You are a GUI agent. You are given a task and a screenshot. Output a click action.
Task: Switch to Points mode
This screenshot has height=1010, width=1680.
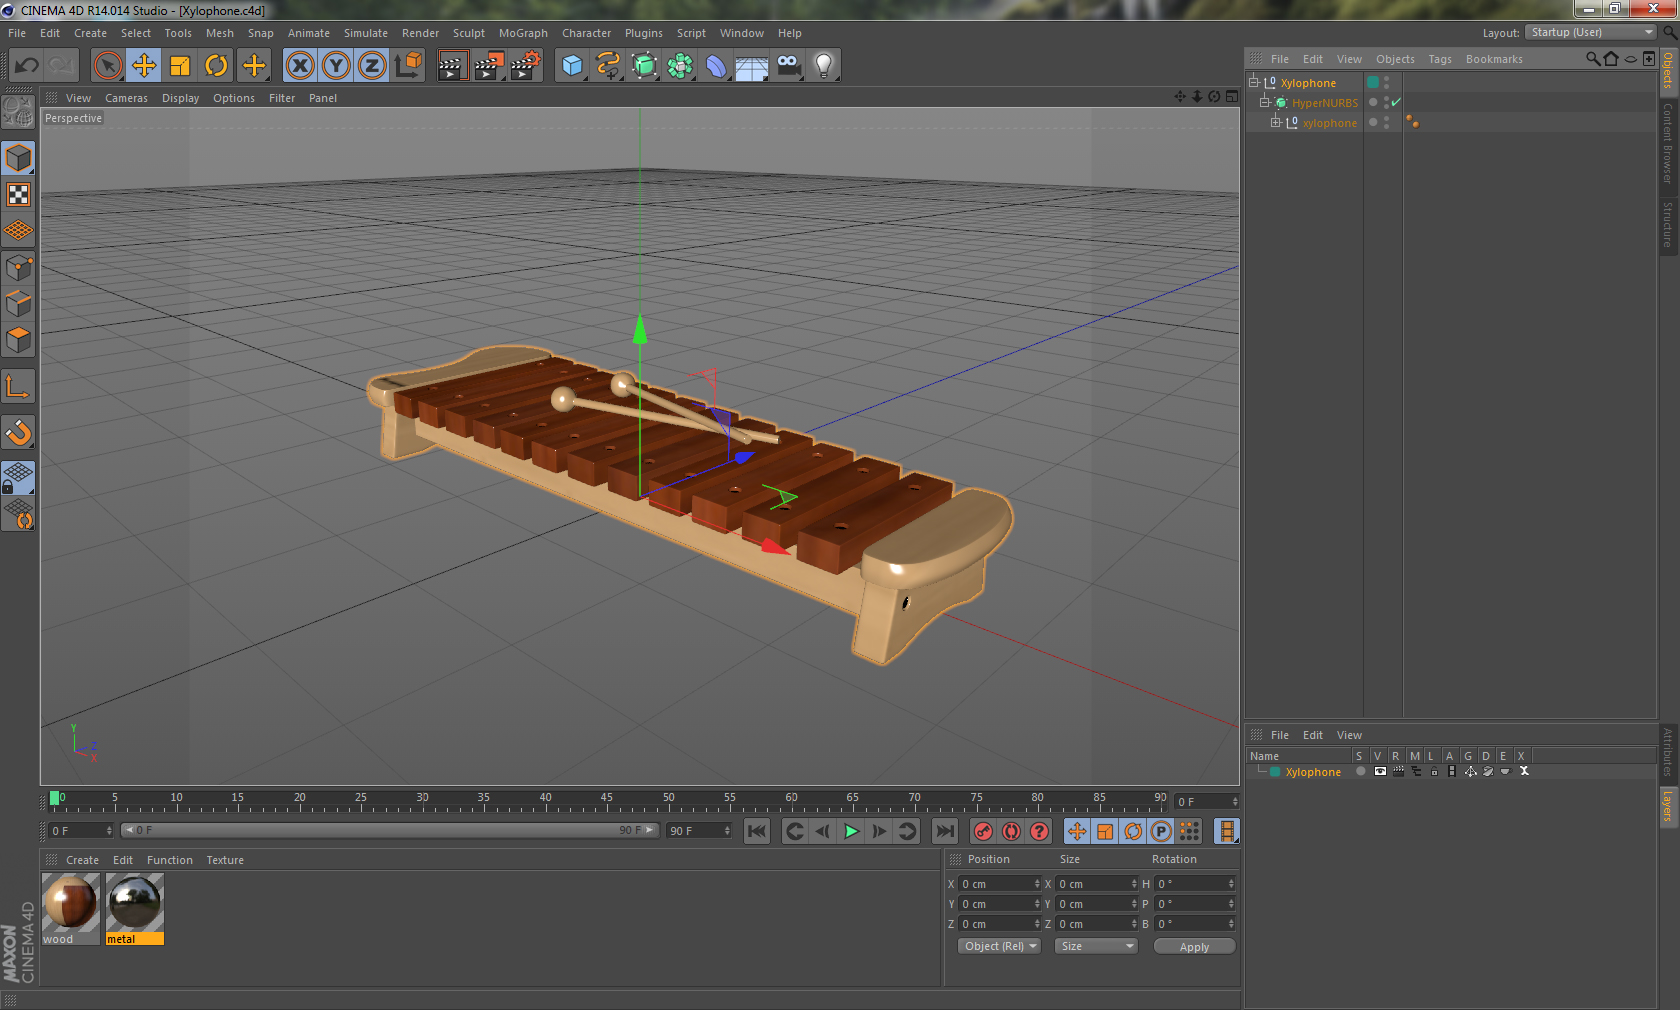19,268
